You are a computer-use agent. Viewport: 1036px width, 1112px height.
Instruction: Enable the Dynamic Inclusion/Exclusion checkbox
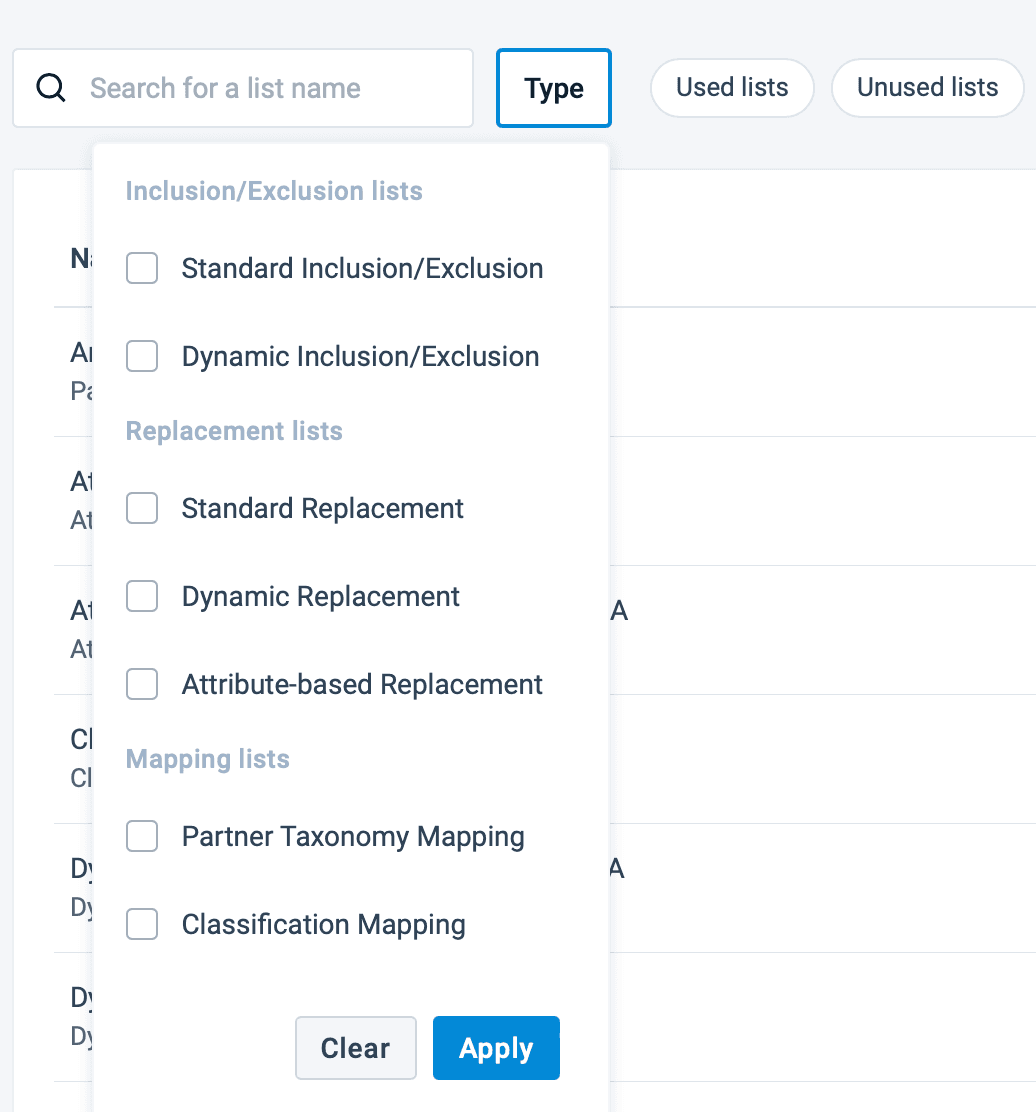(142, 356)
